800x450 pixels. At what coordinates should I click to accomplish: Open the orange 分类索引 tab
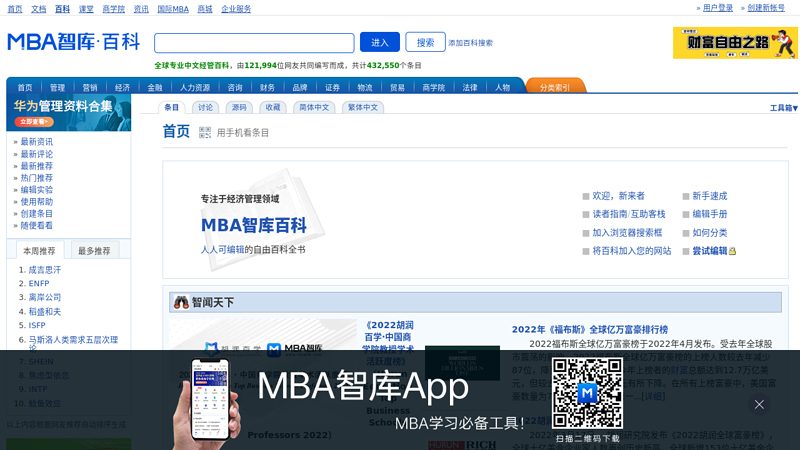pos(555,87)
